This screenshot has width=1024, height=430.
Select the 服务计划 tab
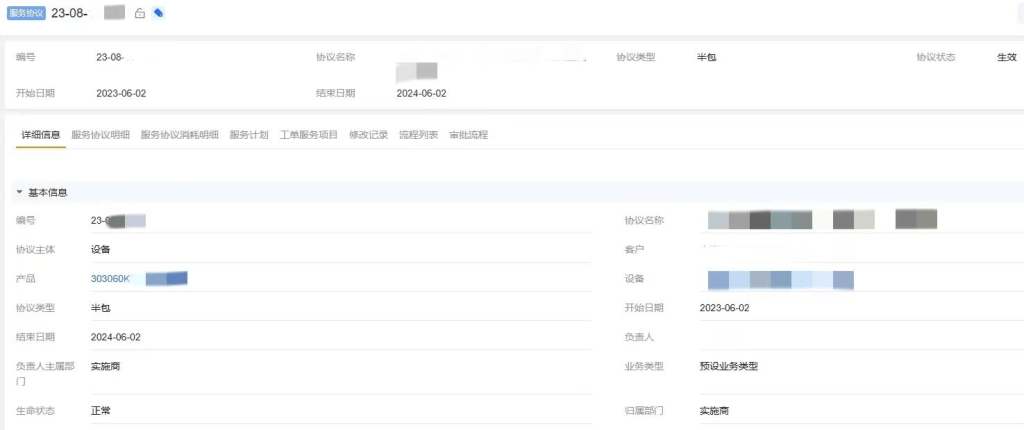point(248,135)
